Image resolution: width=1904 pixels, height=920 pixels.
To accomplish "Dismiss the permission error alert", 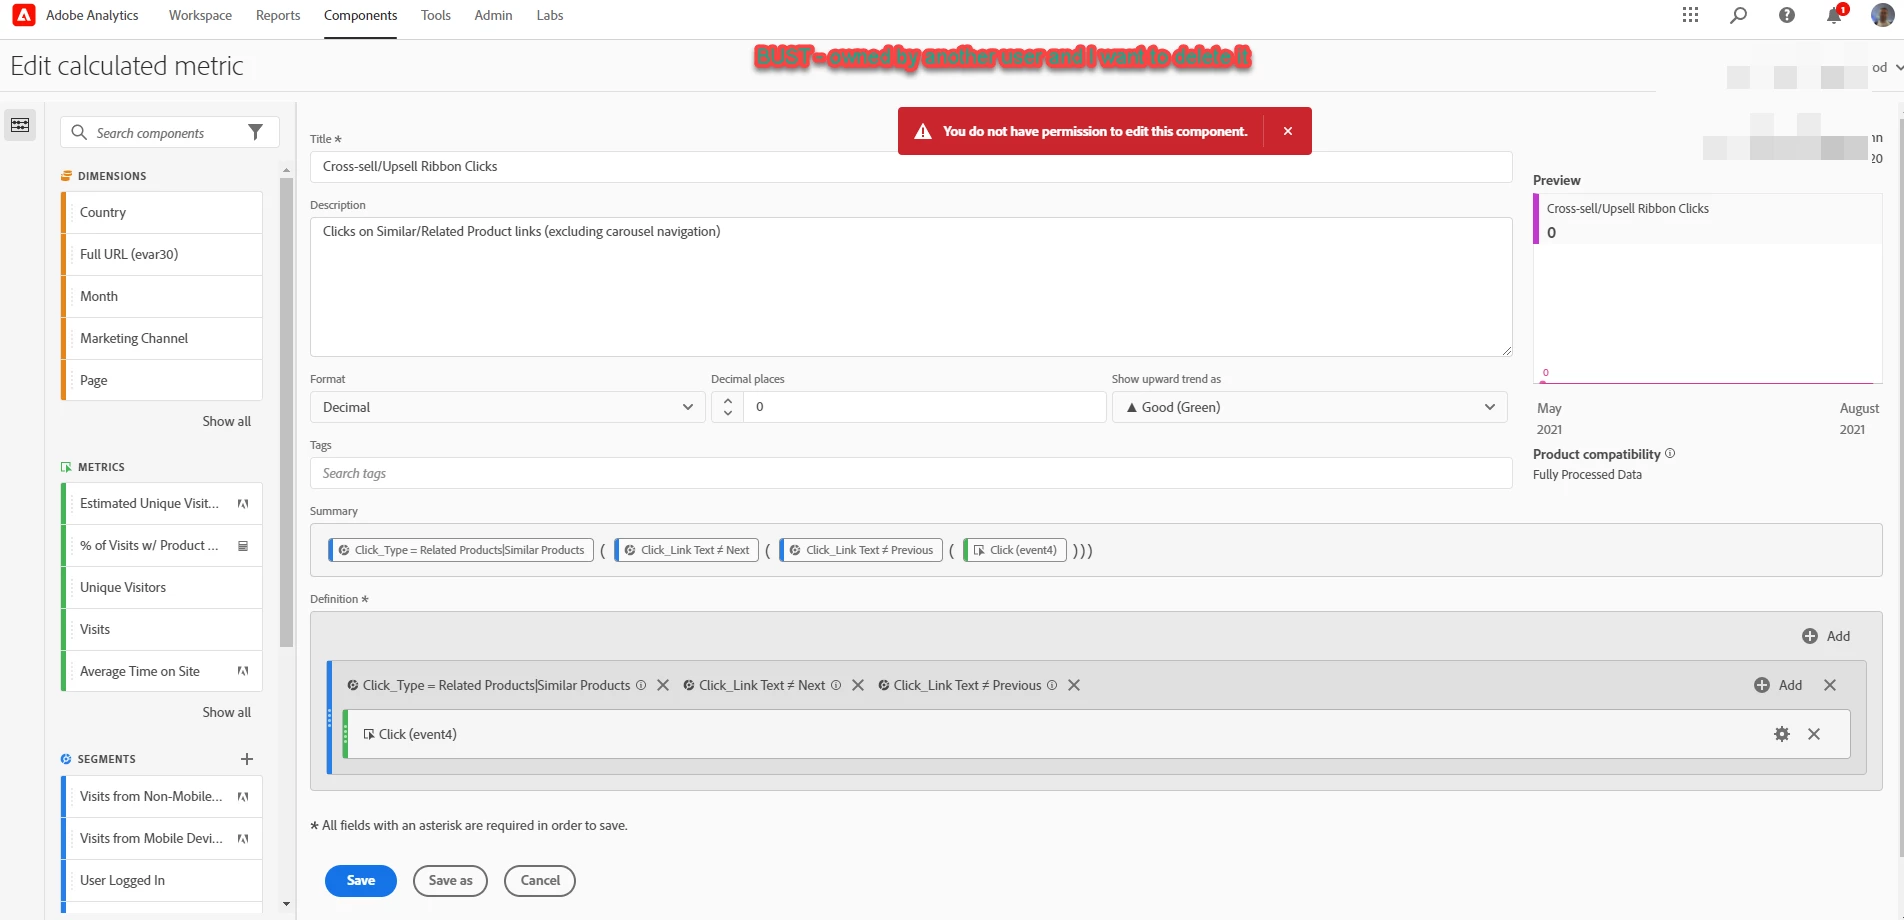I will [x=1287, y=131].
